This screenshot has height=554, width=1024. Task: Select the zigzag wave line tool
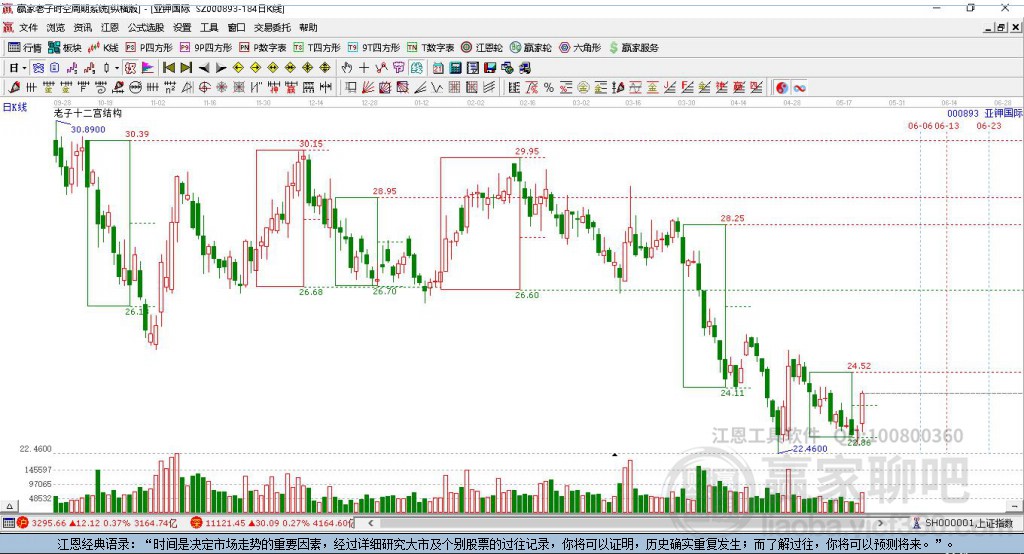pos(436,88)
